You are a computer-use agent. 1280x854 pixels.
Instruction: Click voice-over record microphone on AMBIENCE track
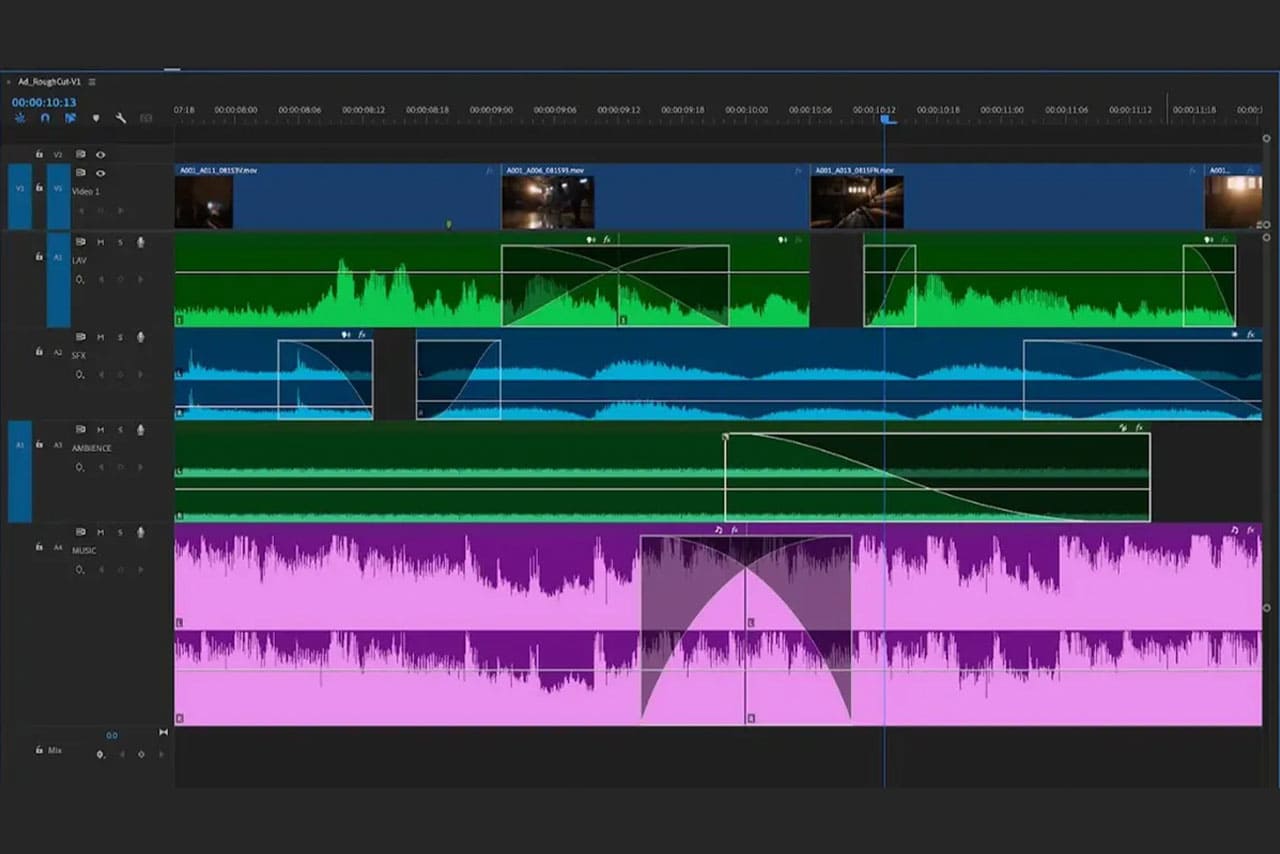pos(140,429)
